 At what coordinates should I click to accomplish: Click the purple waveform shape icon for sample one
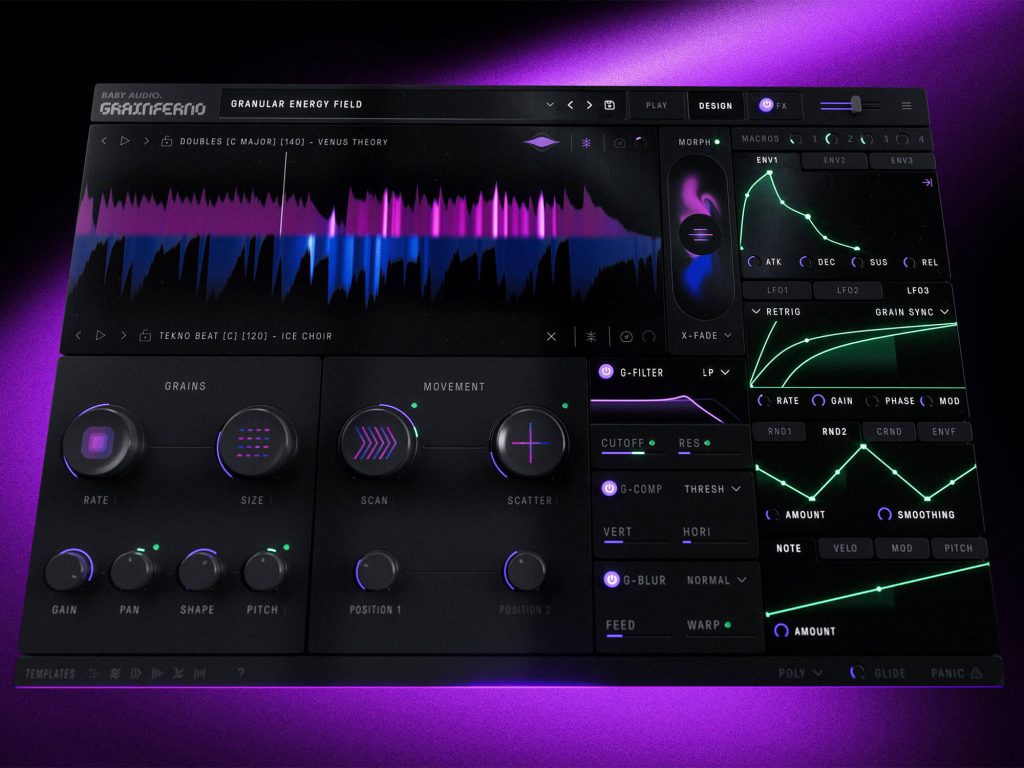[541, 142]
